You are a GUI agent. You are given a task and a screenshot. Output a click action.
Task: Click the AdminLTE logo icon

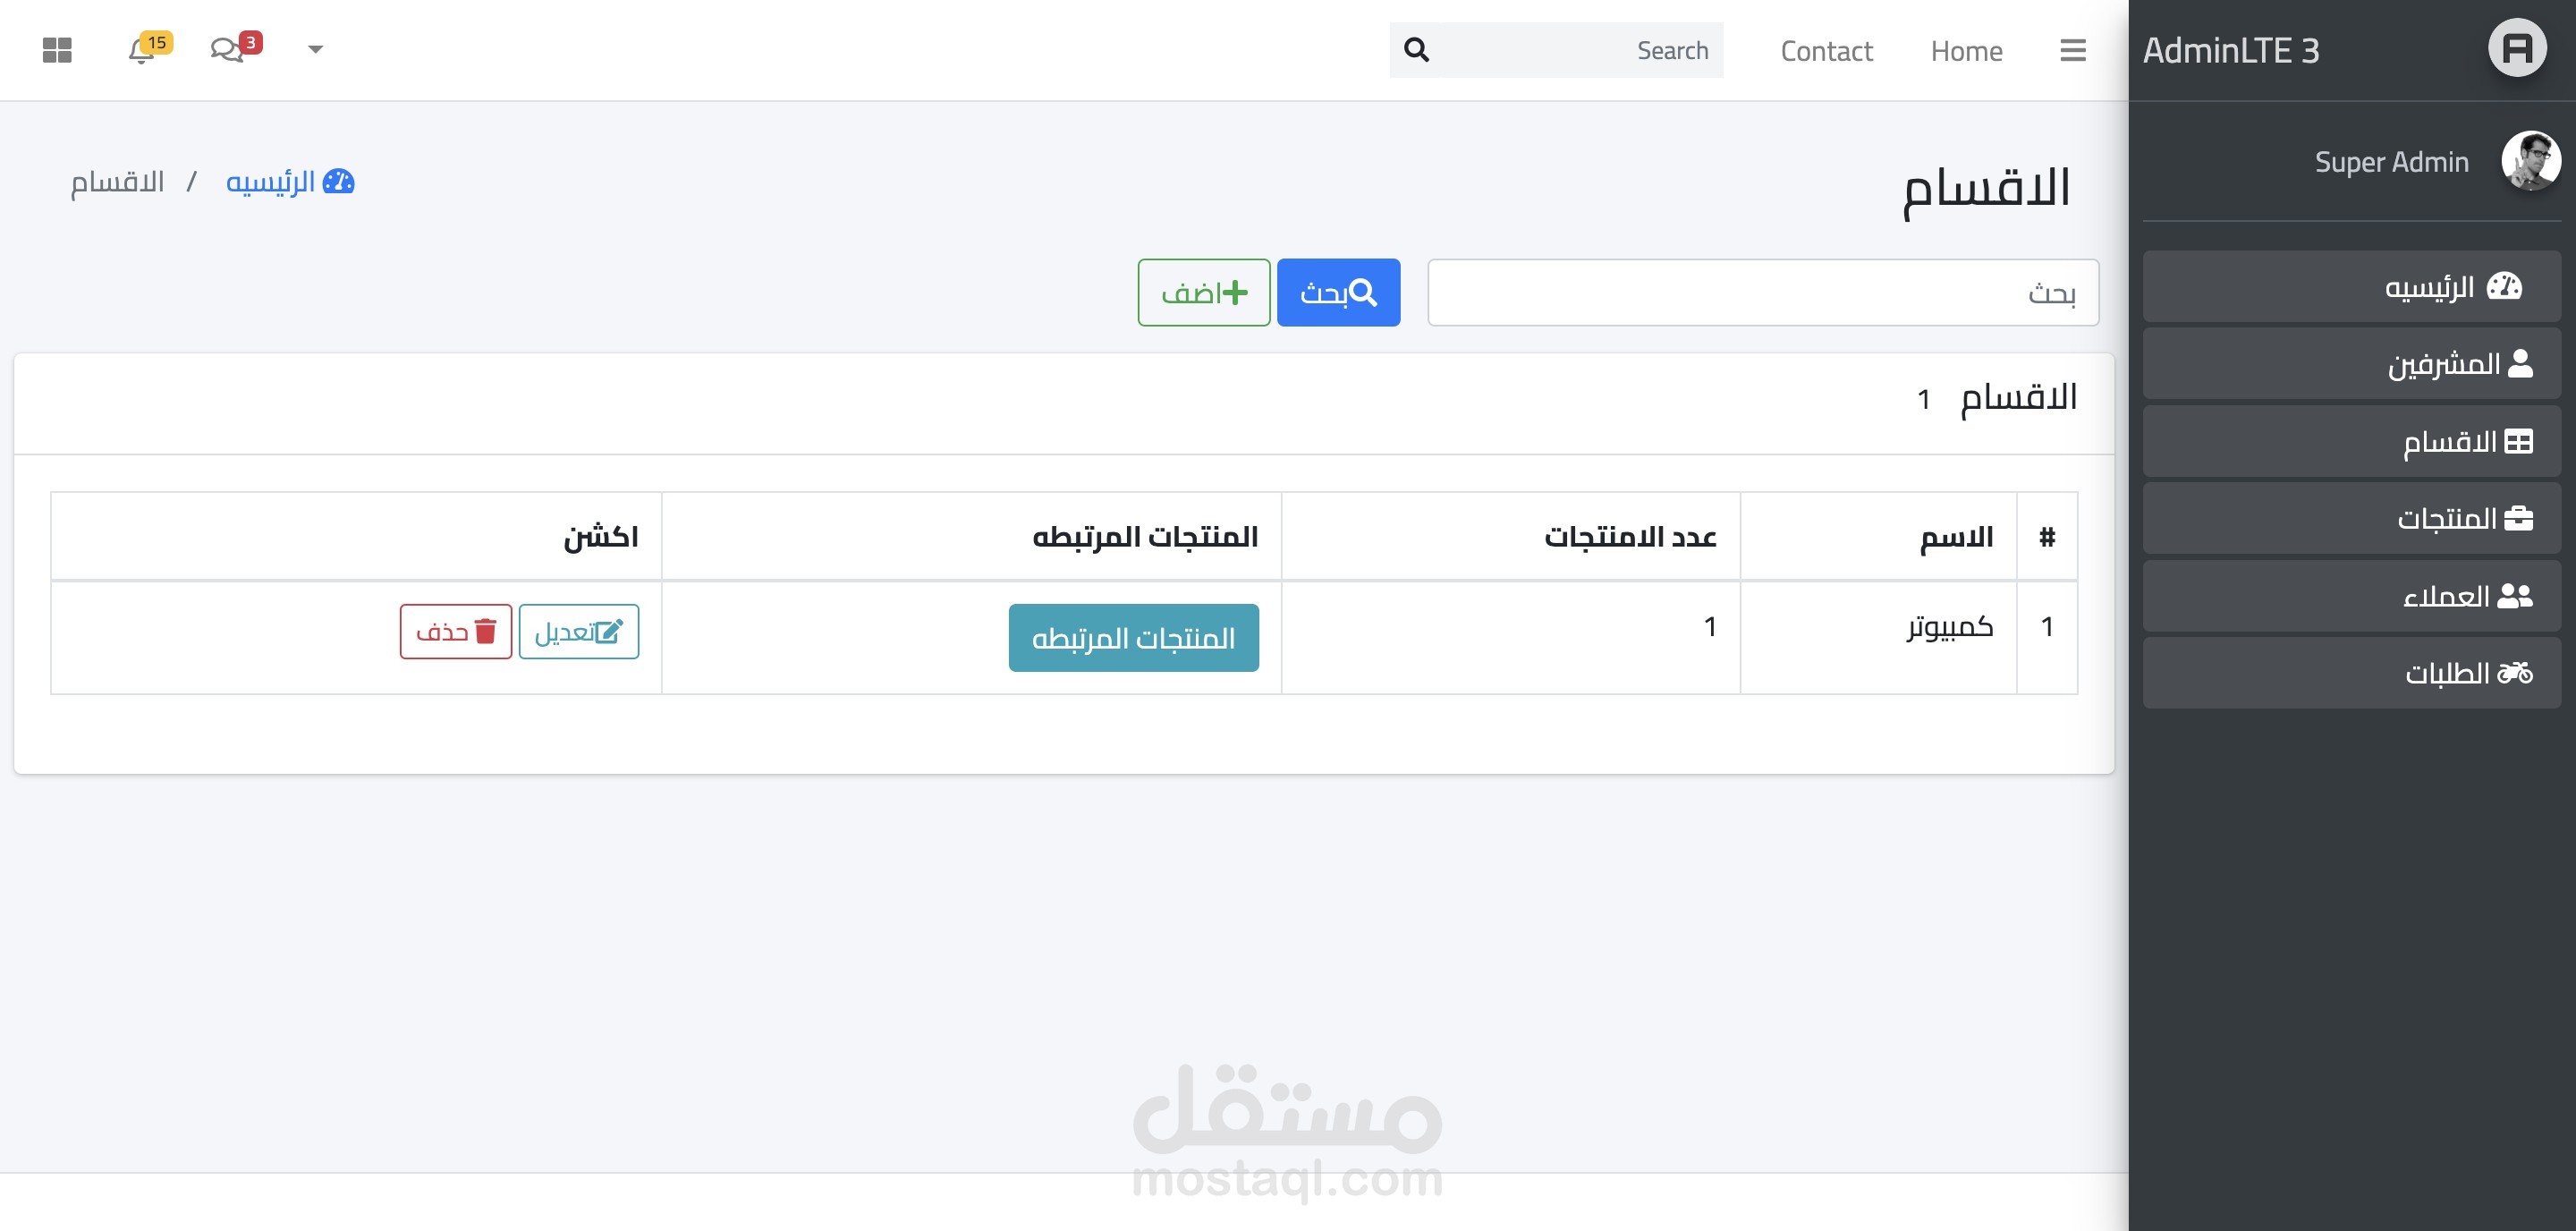coord(2516,48)
